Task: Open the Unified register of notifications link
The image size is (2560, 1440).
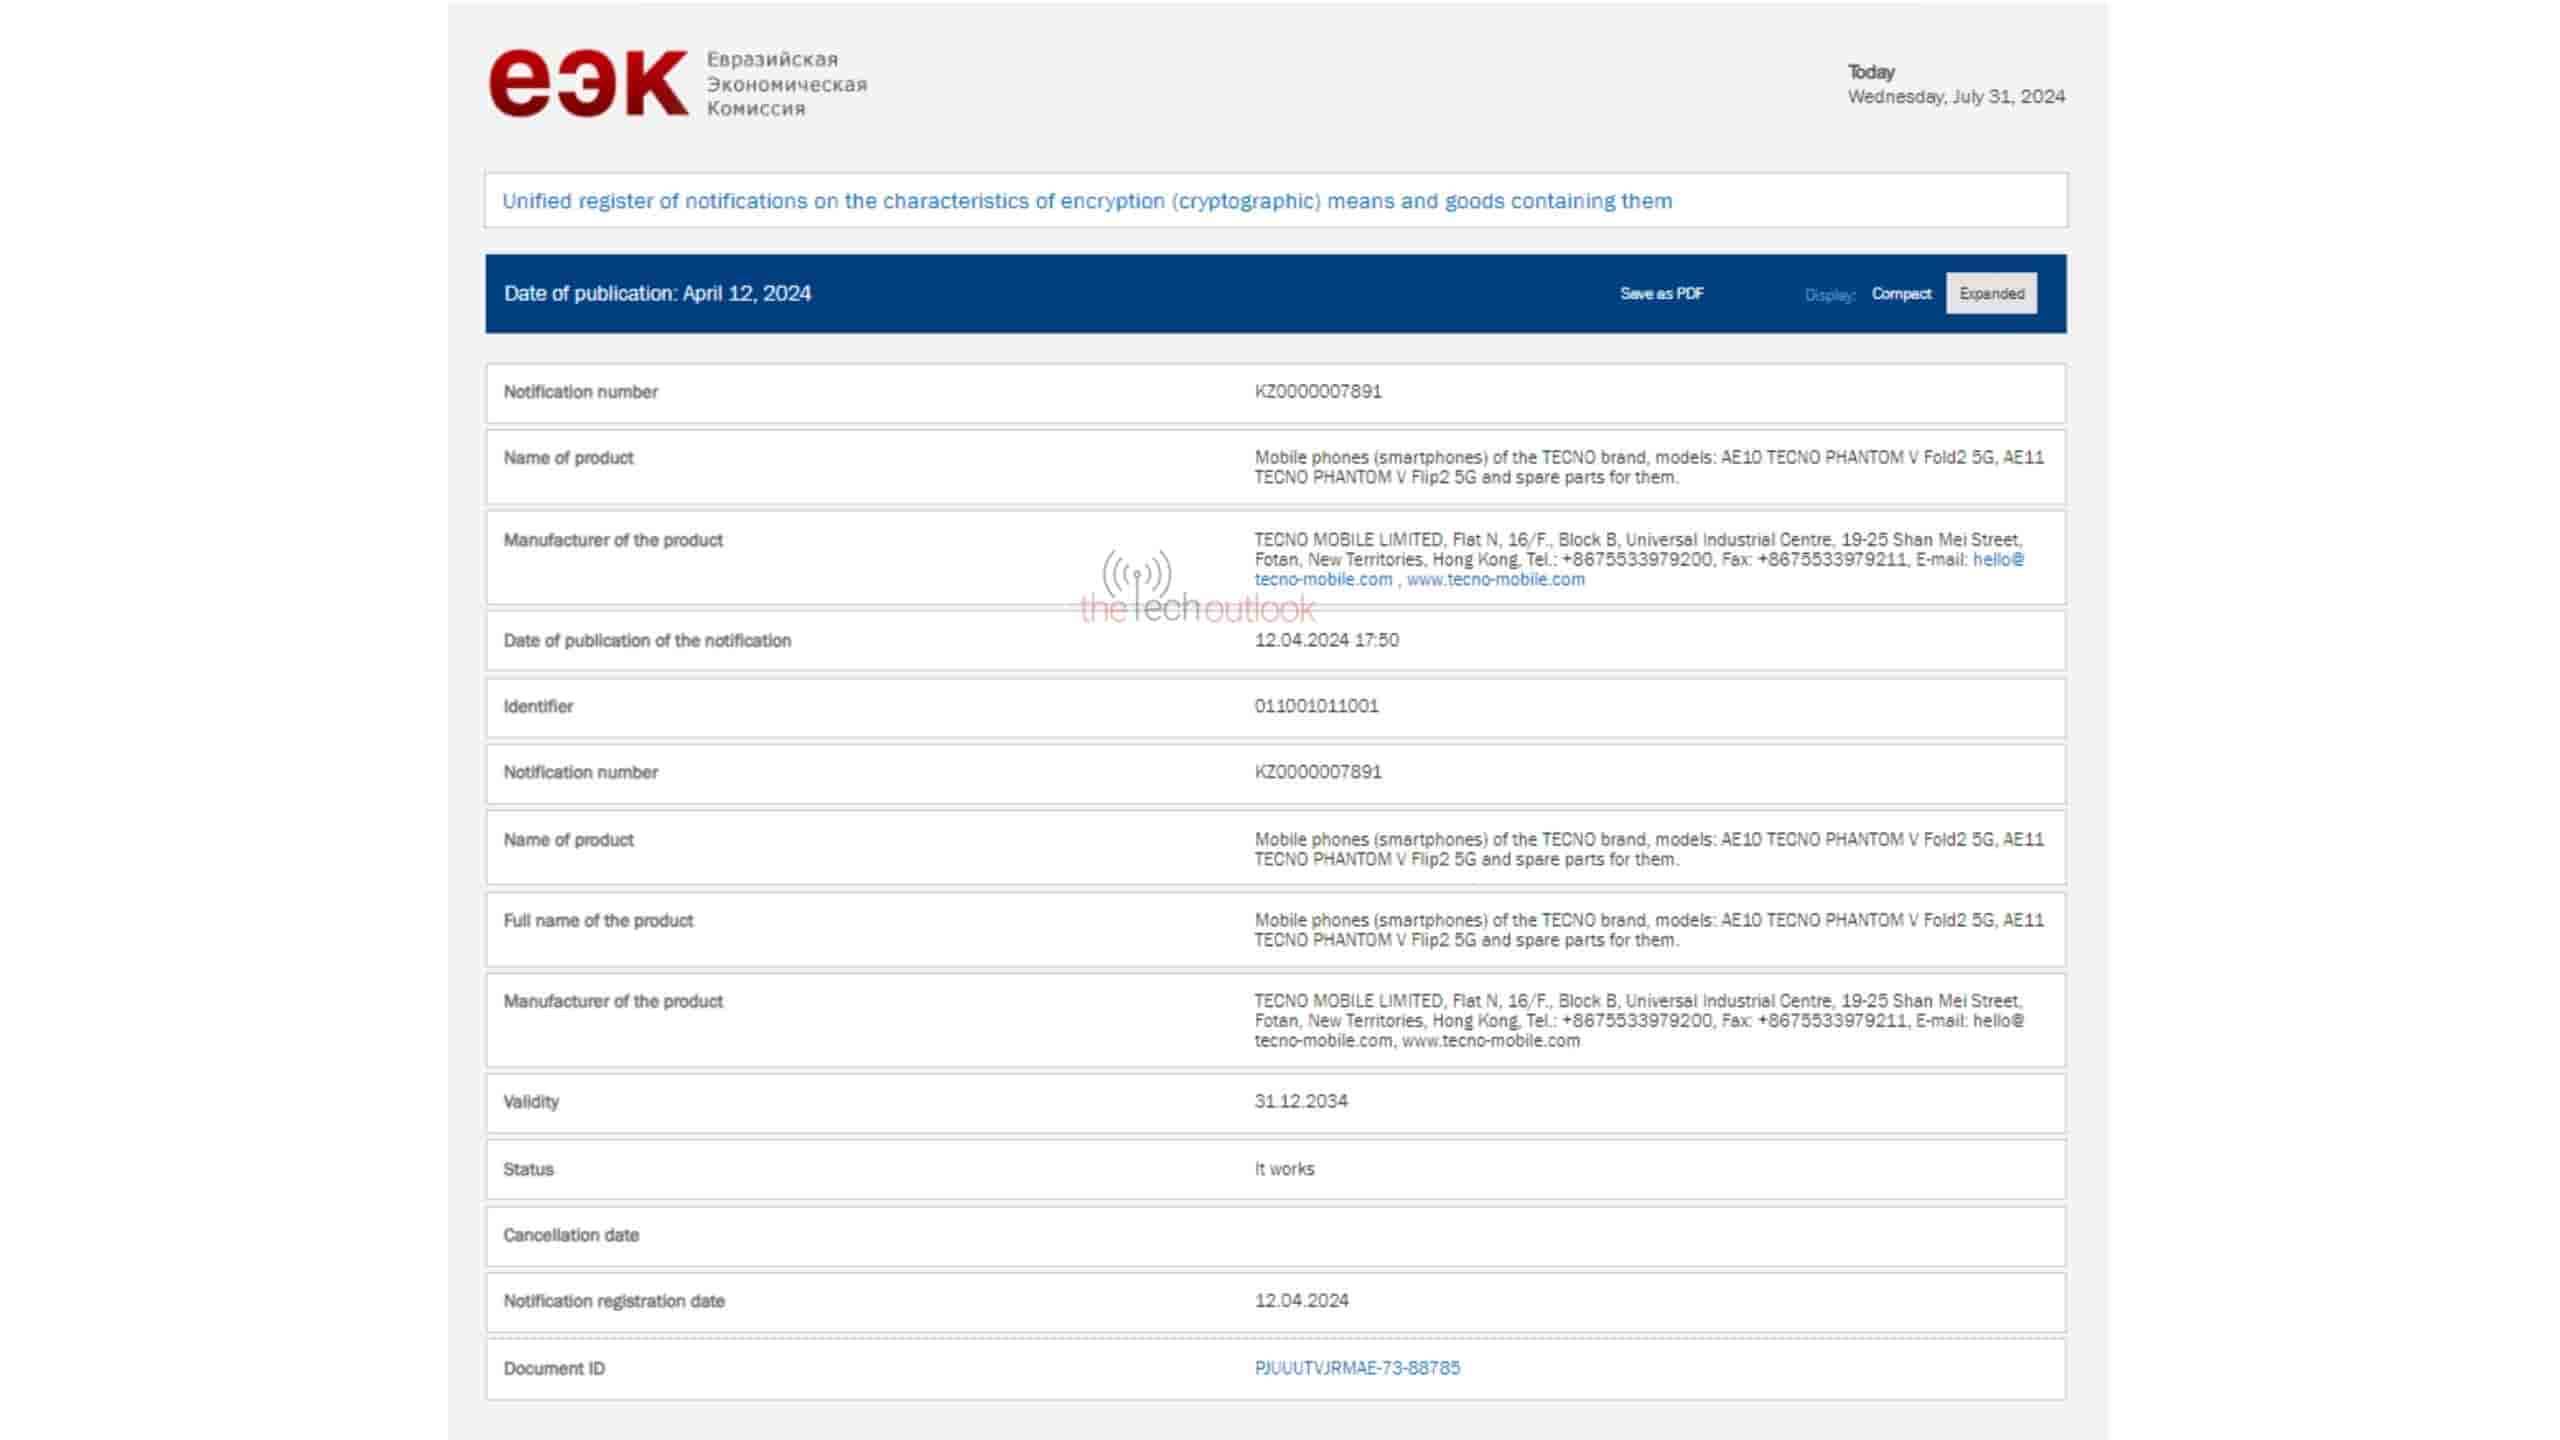Action: tap(1086, 201)
